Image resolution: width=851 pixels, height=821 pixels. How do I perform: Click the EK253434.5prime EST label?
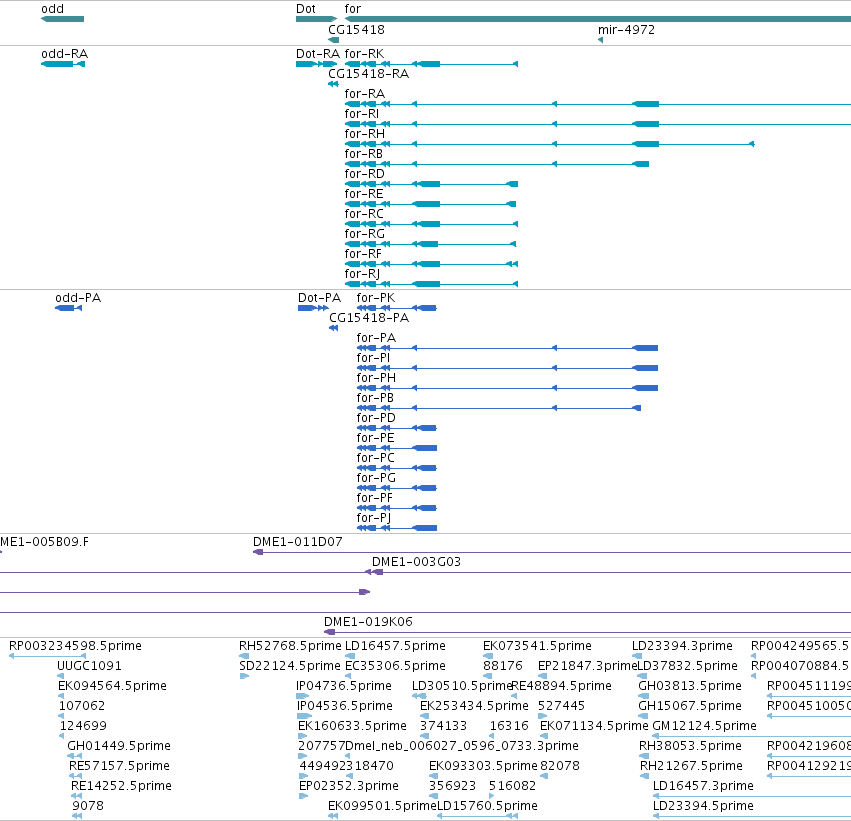click(474, 706)
